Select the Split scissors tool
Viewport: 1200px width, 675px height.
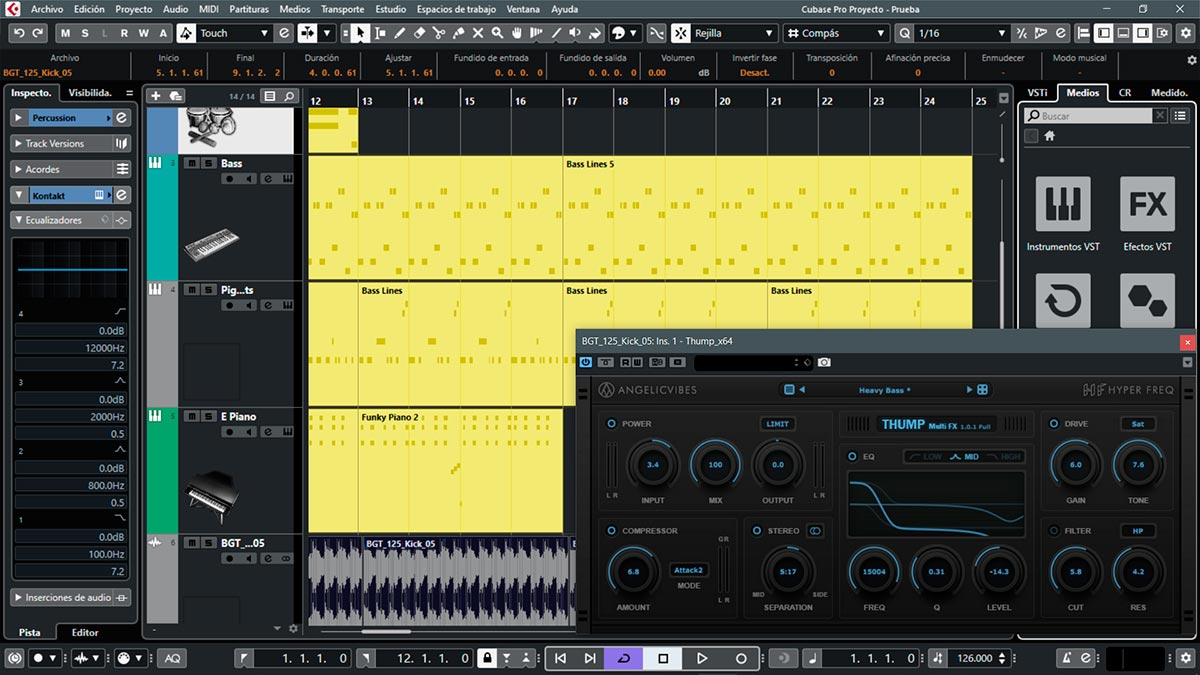pos(438,33)
